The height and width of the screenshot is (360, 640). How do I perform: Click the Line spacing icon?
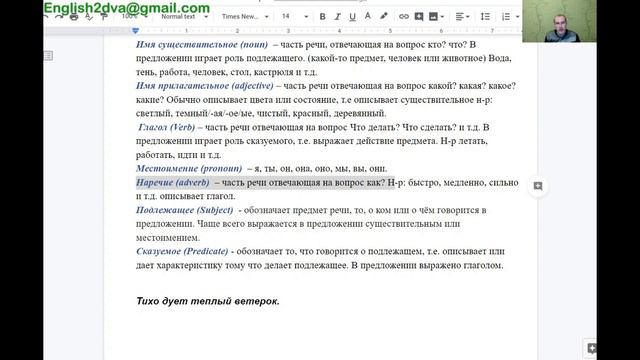[485, 17]
